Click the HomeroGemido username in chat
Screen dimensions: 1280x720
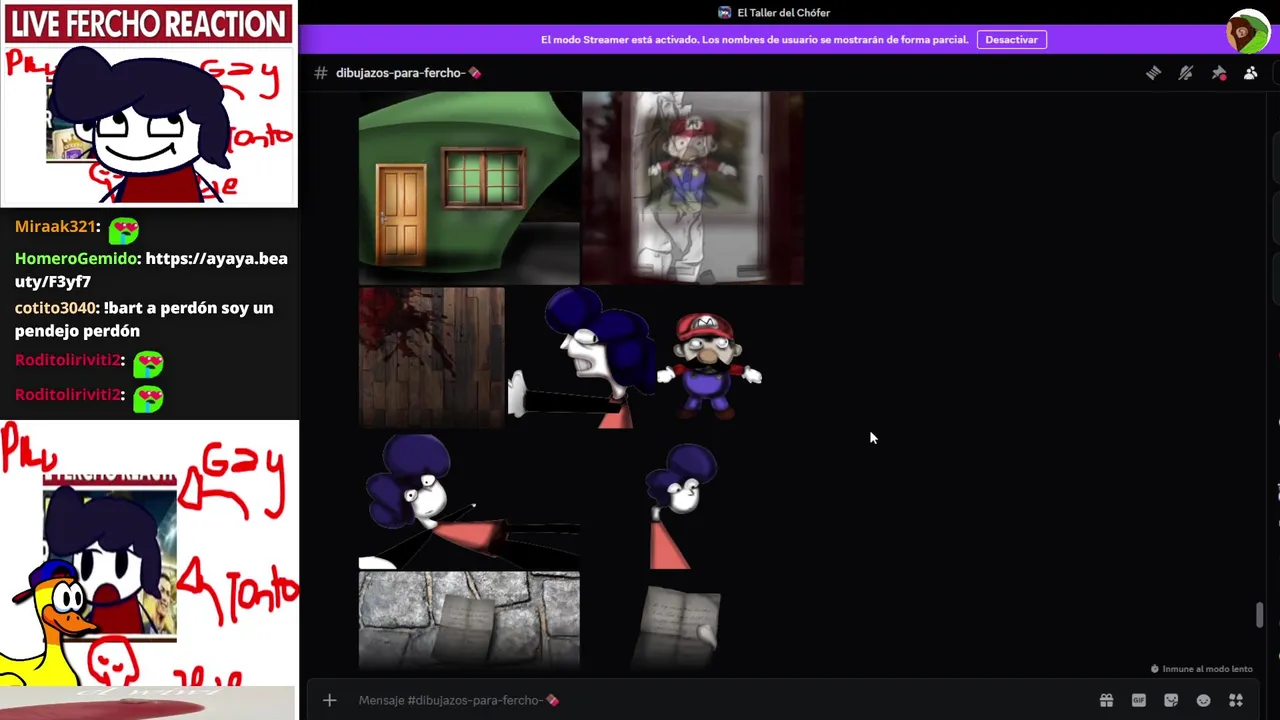point(75,258)
